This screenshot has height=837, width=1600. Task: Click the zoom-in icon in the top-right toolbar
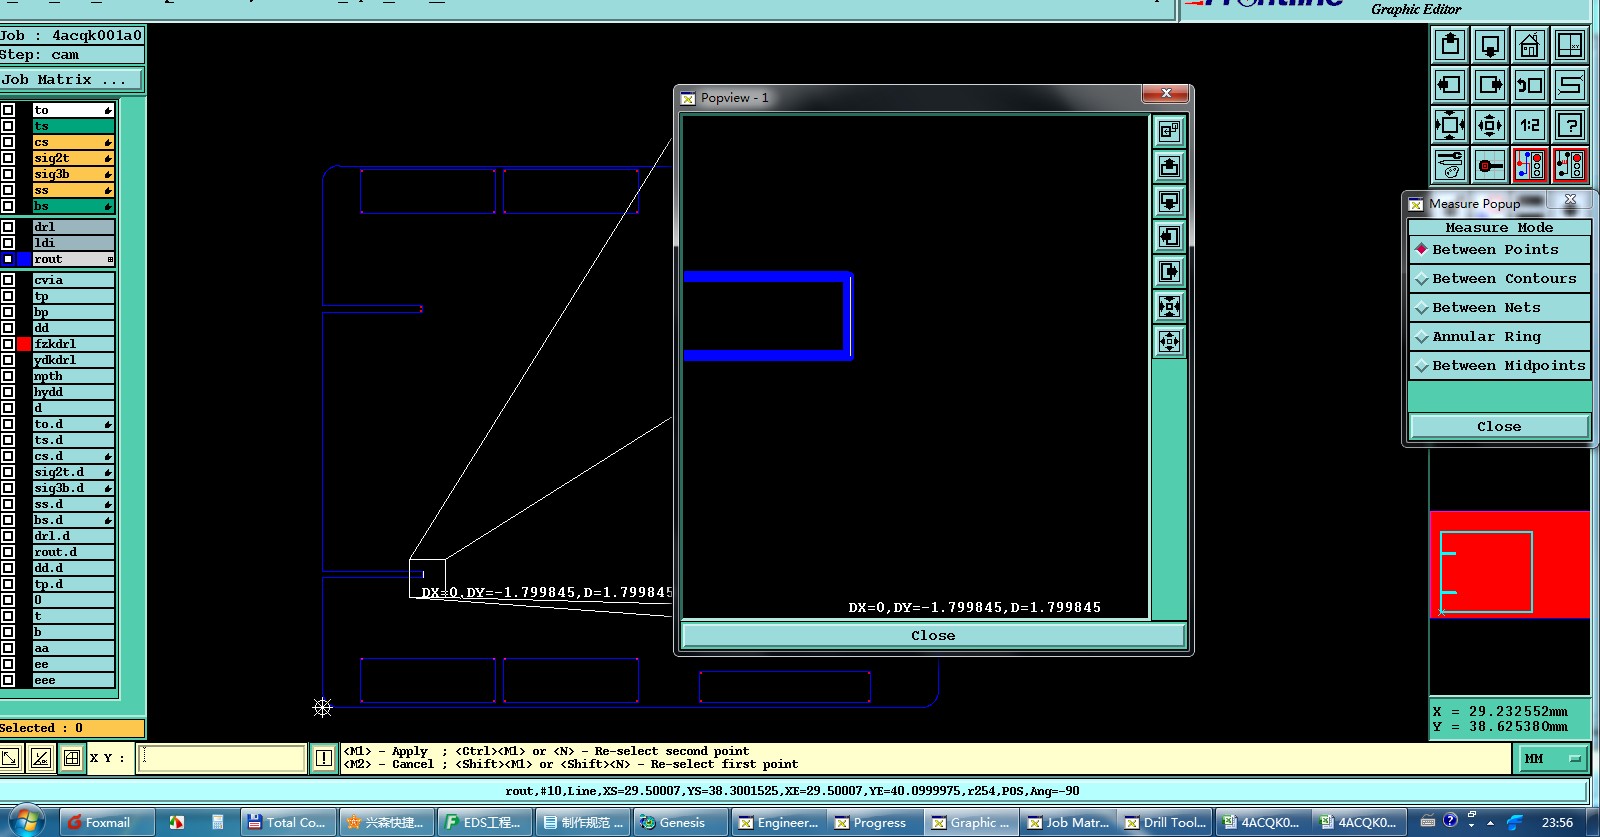click(x=1450, y=45)
